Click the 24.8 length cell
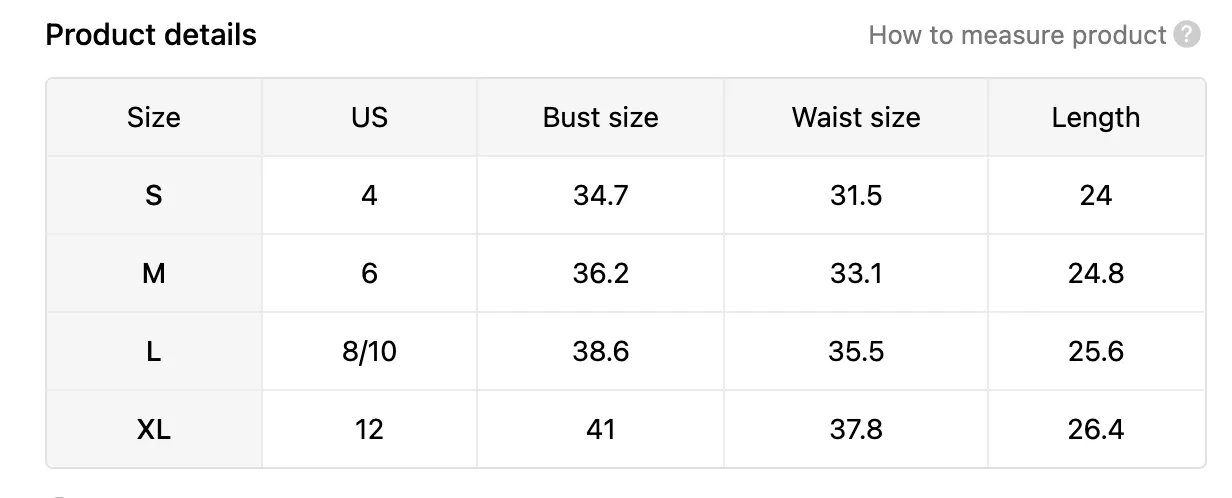 (x=1096, y=273)
